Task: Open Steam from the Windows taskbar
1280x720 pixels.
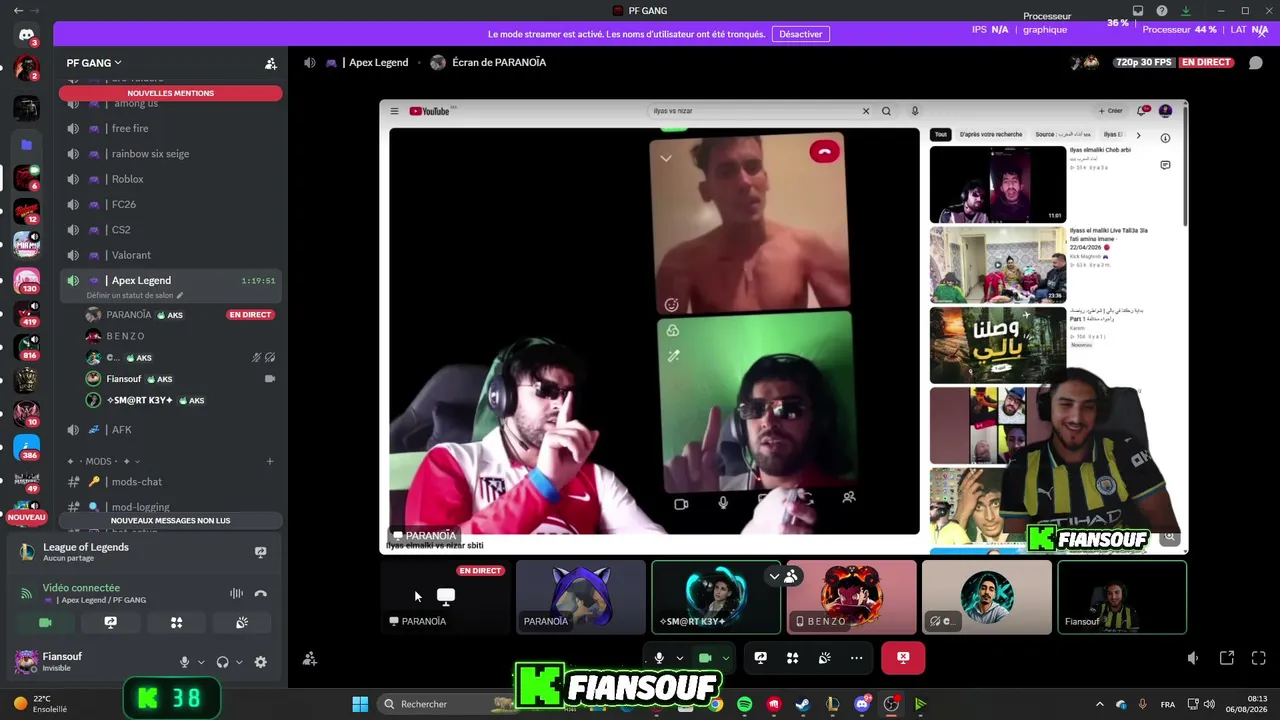Action: point(802,704)
